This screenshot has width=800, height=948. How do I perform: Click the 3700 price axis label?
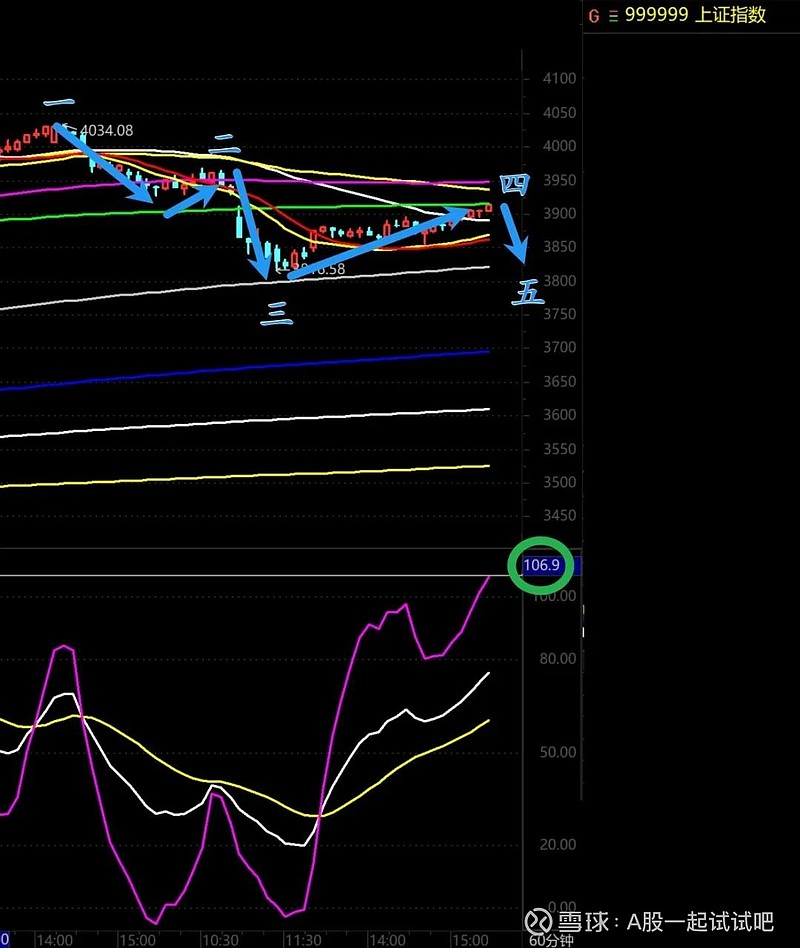tap(559, 347)
